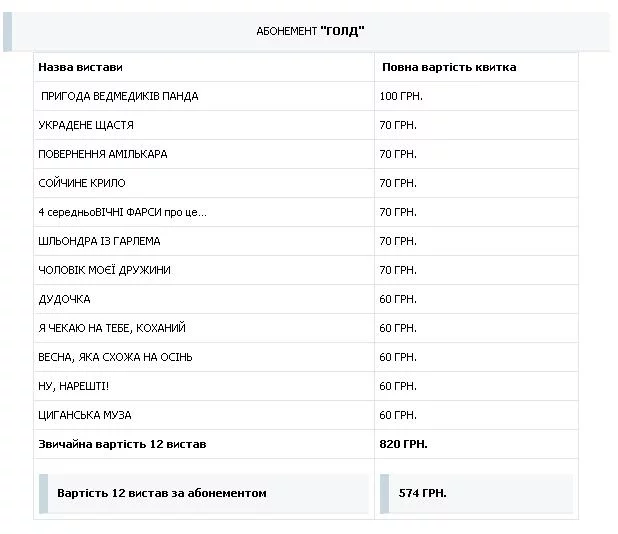The height and width of the screenshot is (534, 618).
Task: Click the 574 ГРН. subscription price
Action: pyautogui.click(x=422, y=493)
